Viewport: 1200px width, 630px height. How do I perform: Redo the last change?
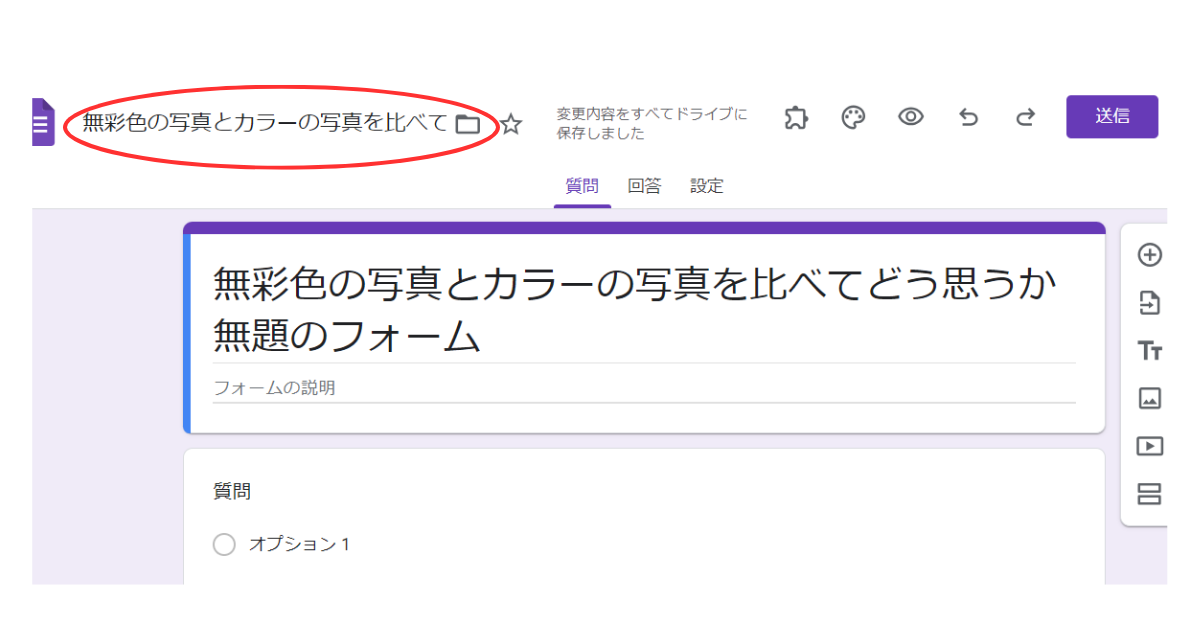(1024, 117)
